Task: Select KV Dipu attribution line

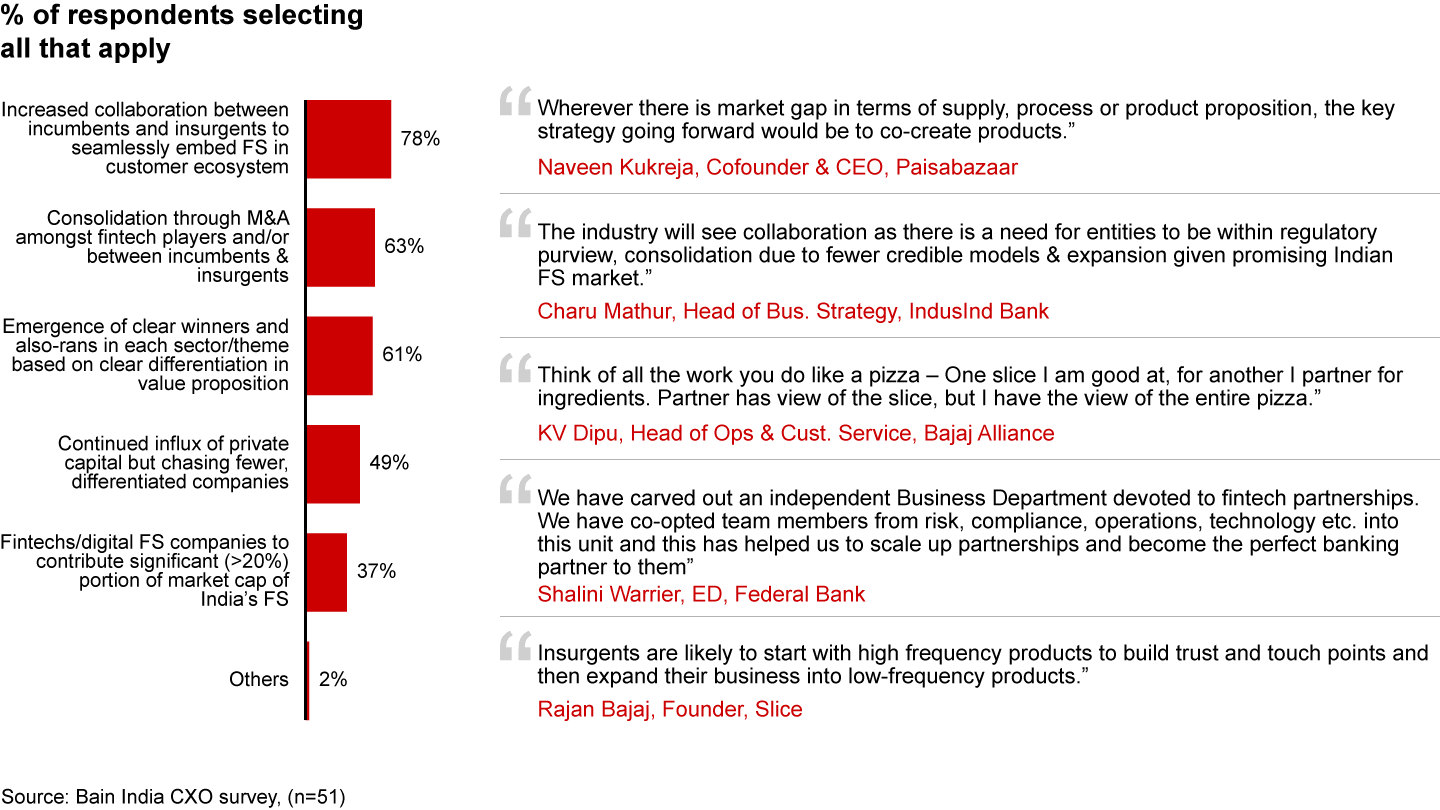Action: [x=795, y=433]
